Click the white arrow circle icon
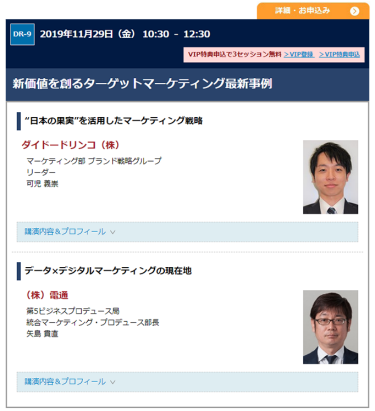The image size is (375, 411). [355, 11]
